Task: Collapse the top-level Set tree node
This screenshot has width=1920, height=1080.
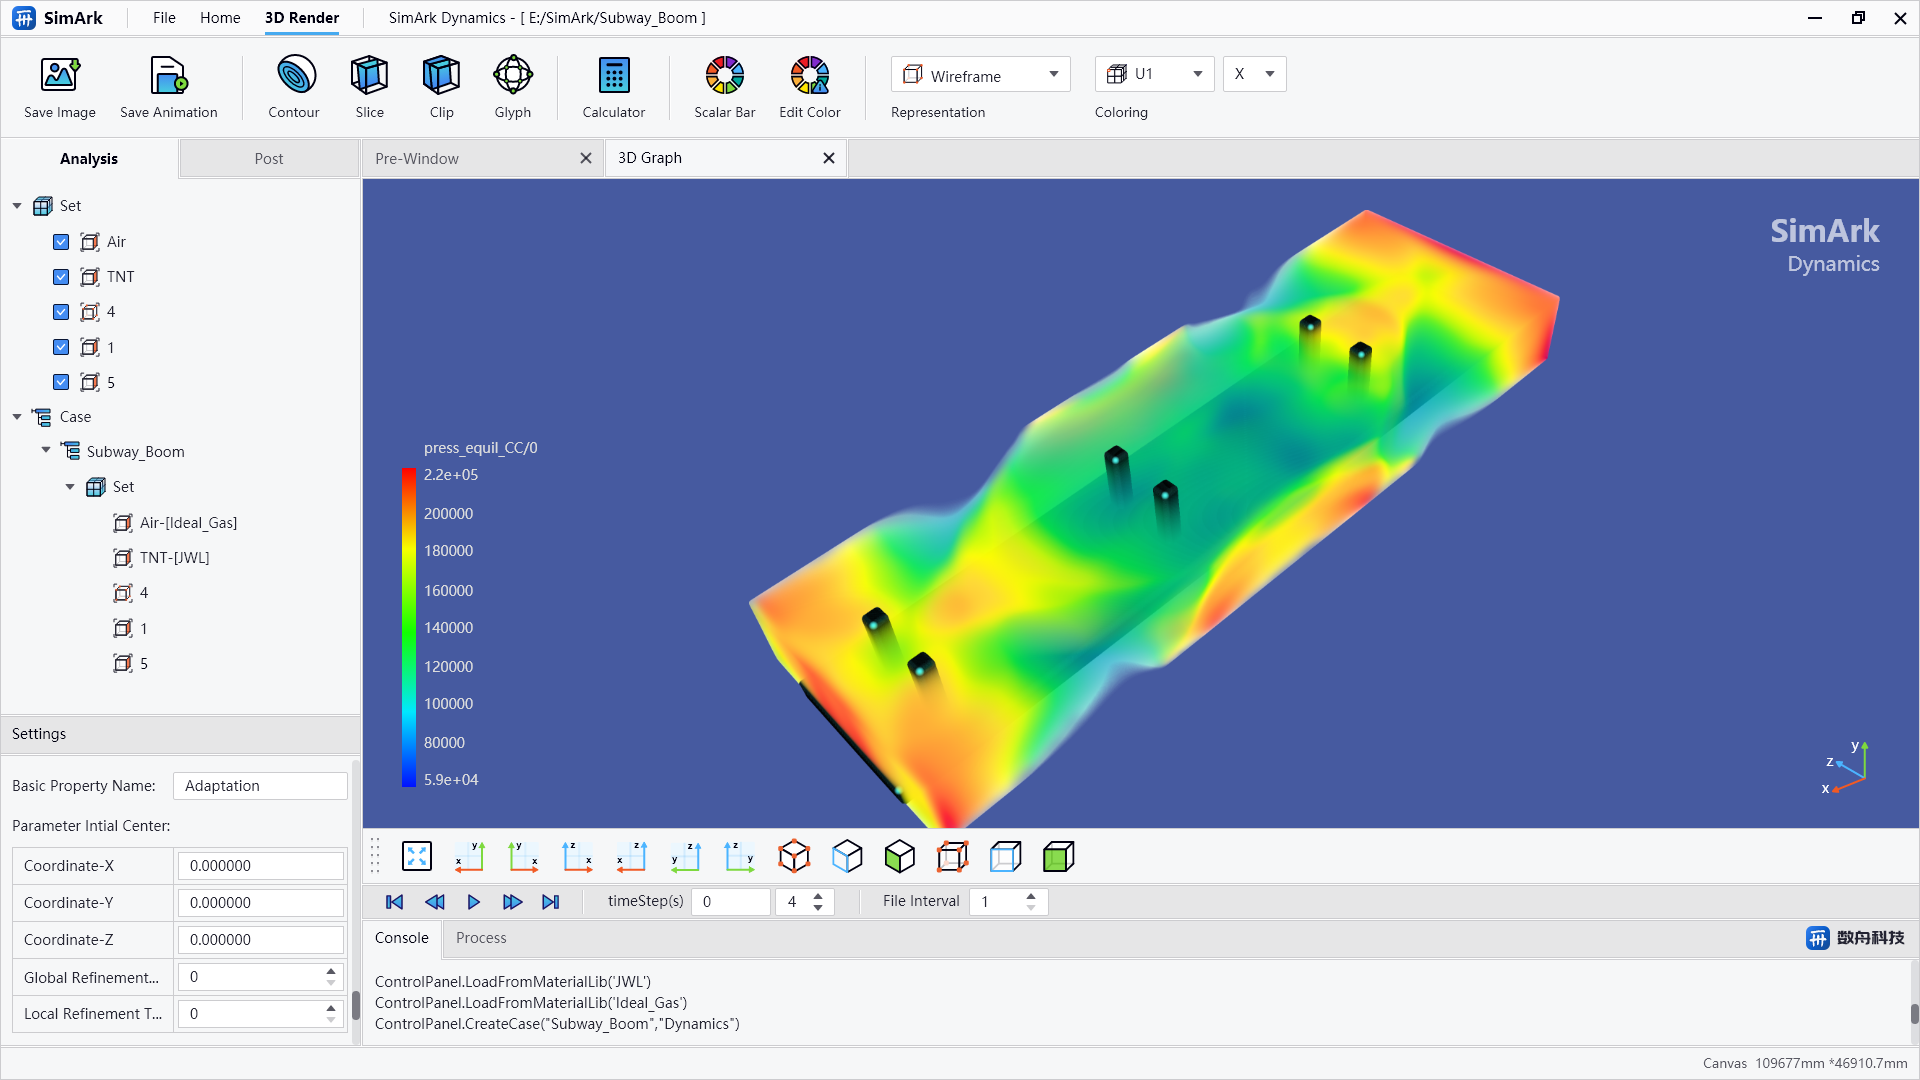Action: [x=17, y=206]
